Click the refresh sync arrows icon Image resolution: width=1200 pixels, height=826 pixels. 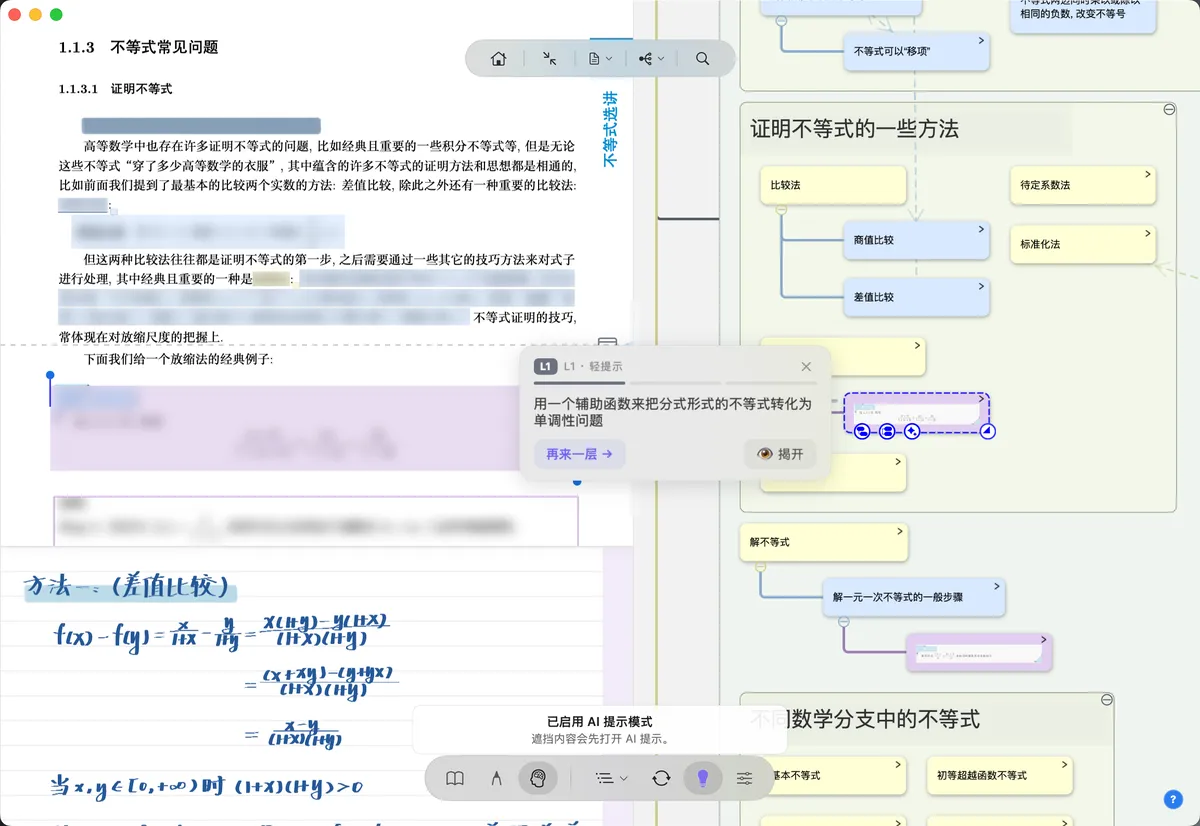[x=661, y=778]
